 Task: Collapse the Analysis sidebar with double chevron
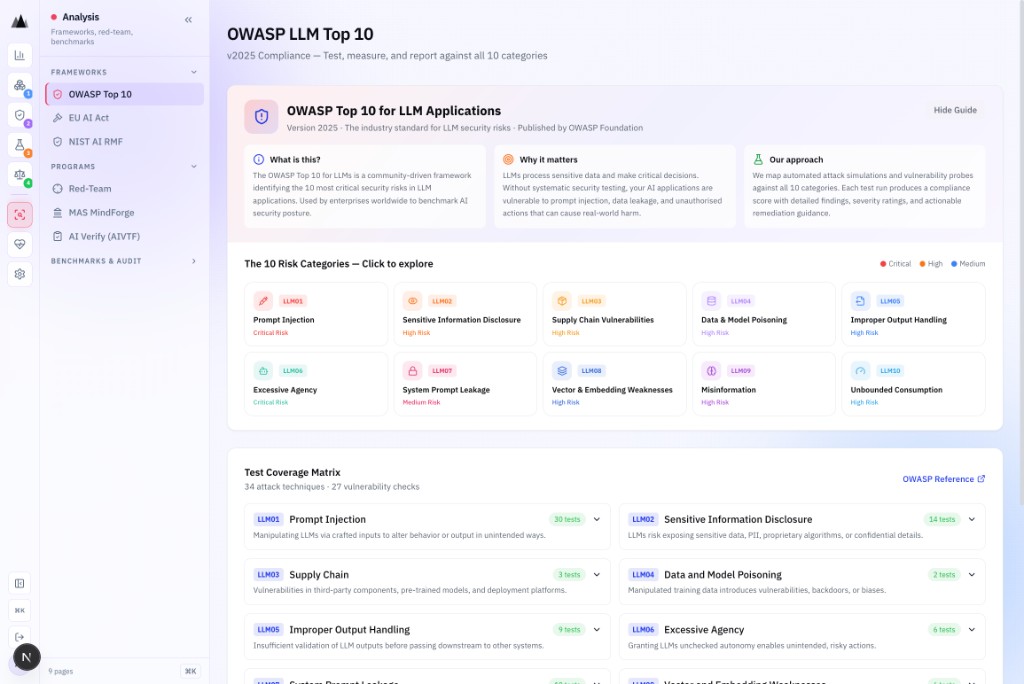pos(188,20)
